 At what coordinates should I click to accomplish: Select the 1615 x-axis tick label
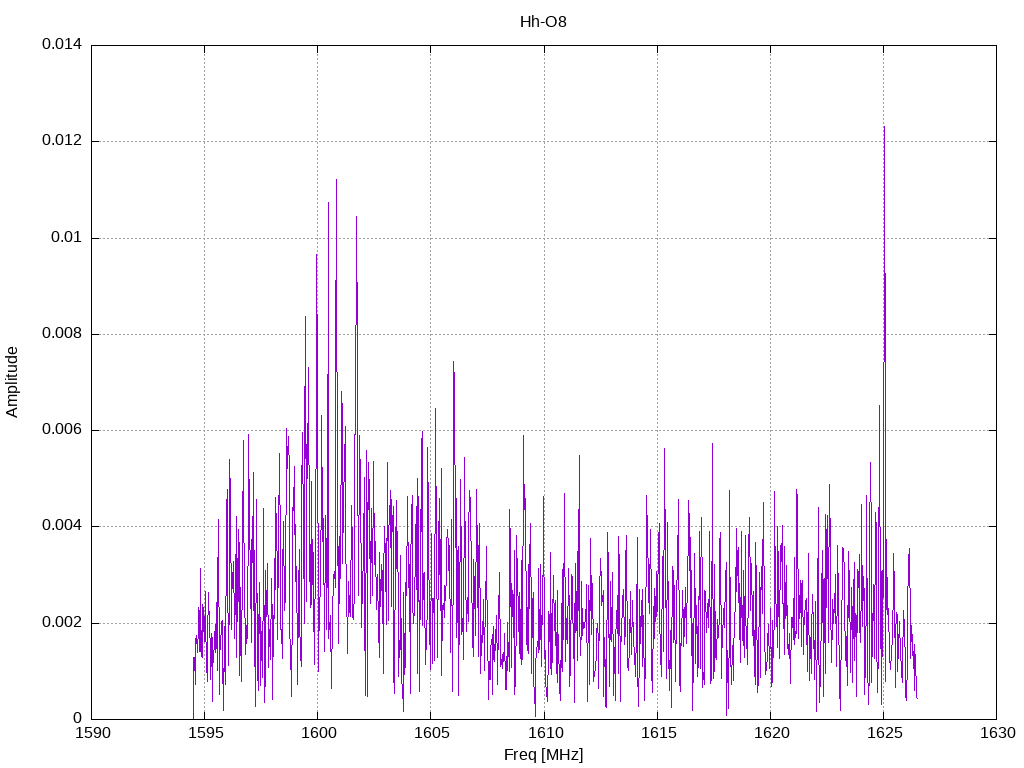(x=657, y=733)
